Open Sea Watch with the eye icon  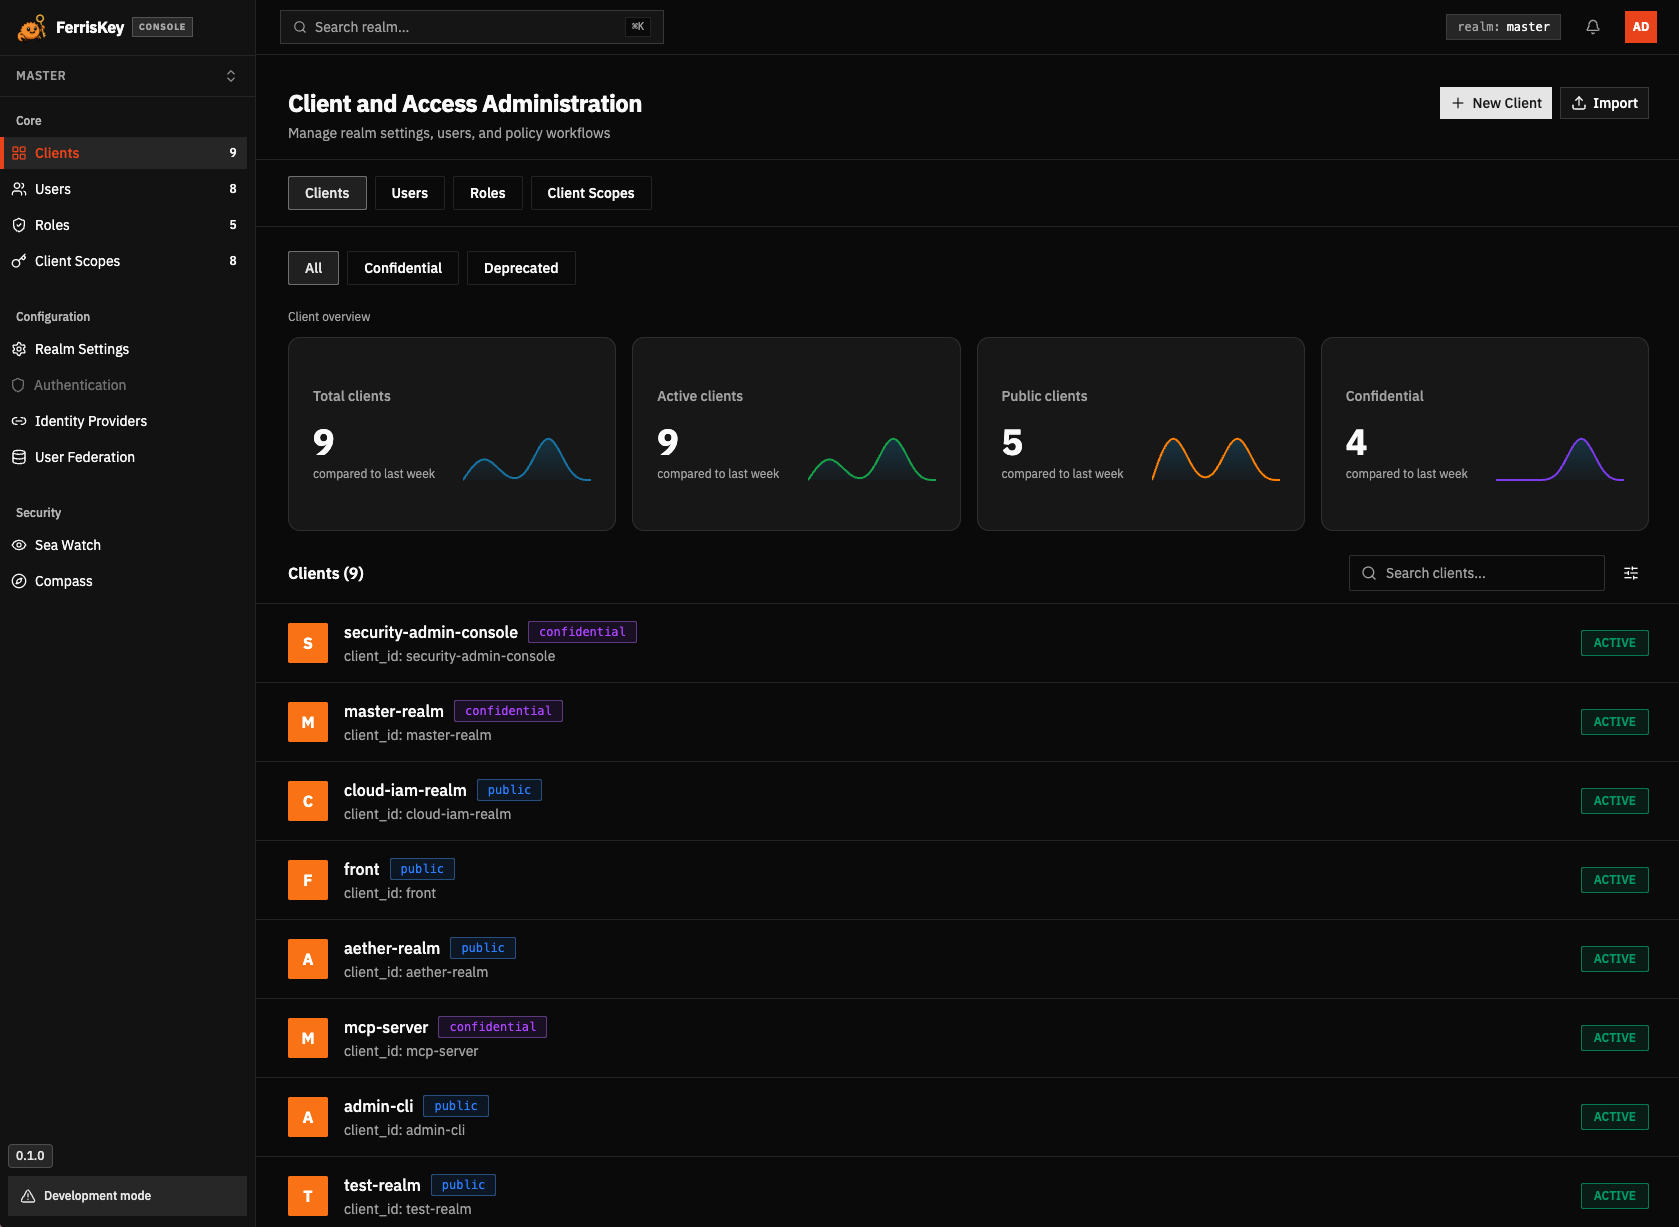[19, 545]
